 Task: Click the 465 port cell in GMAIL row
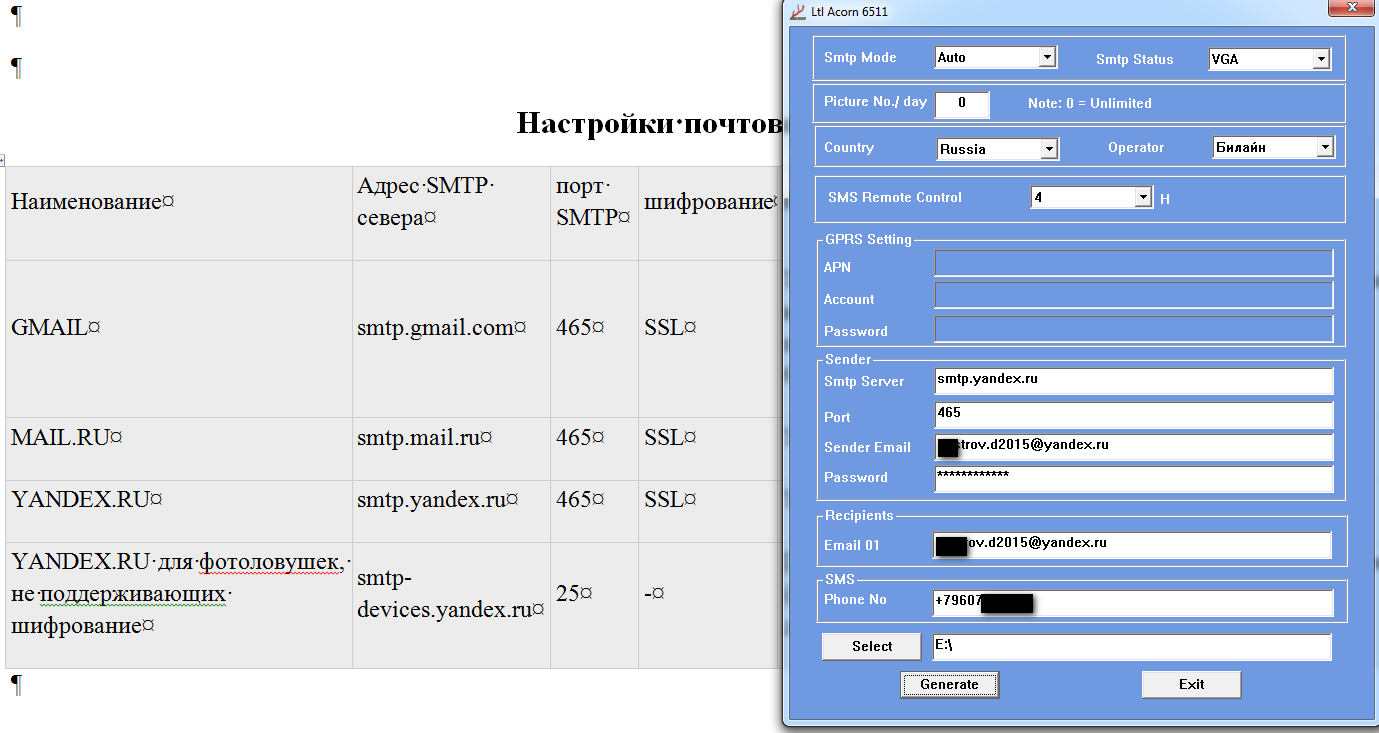click(594, 339)
